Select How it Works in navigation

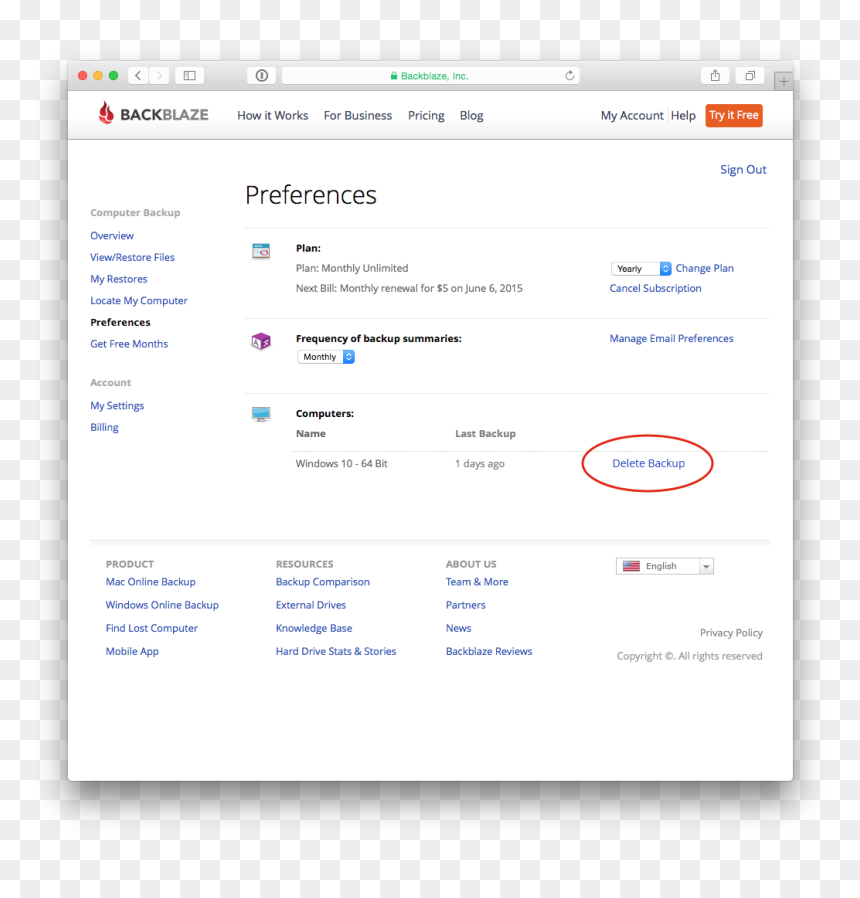coord(273,116)
